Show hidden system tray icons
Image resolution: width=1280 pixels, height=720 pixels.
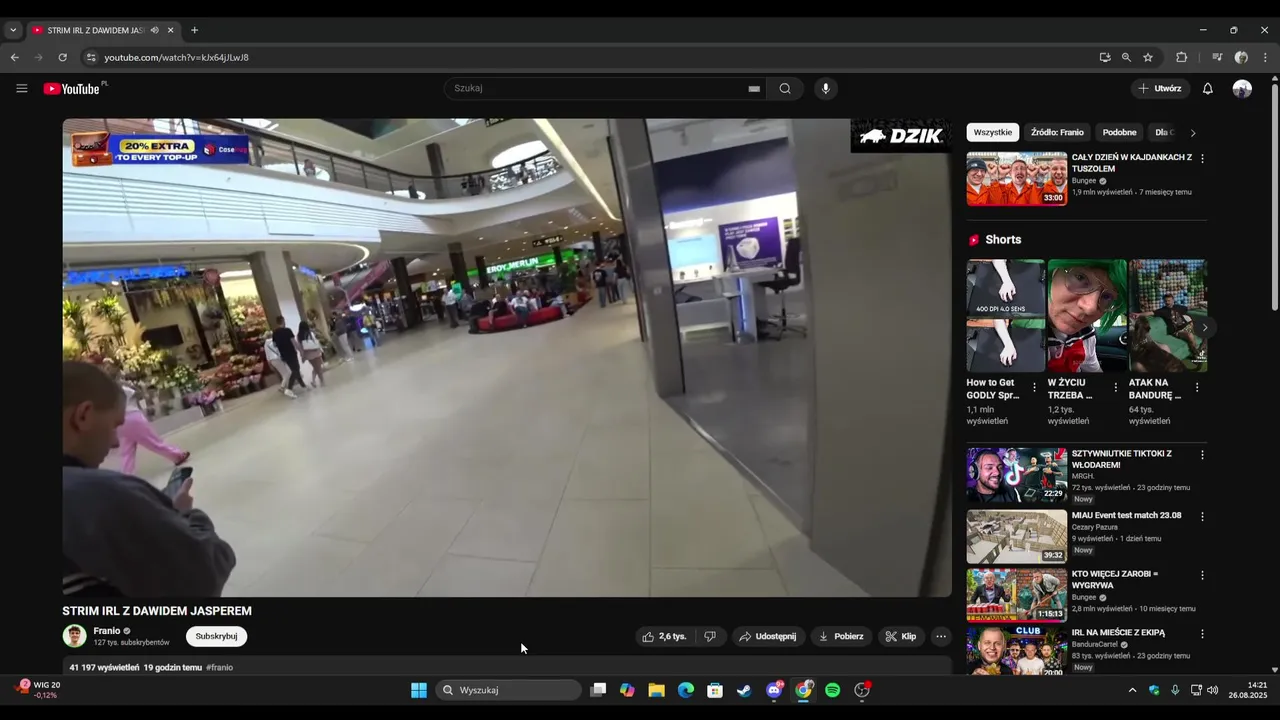[1132, 690]
